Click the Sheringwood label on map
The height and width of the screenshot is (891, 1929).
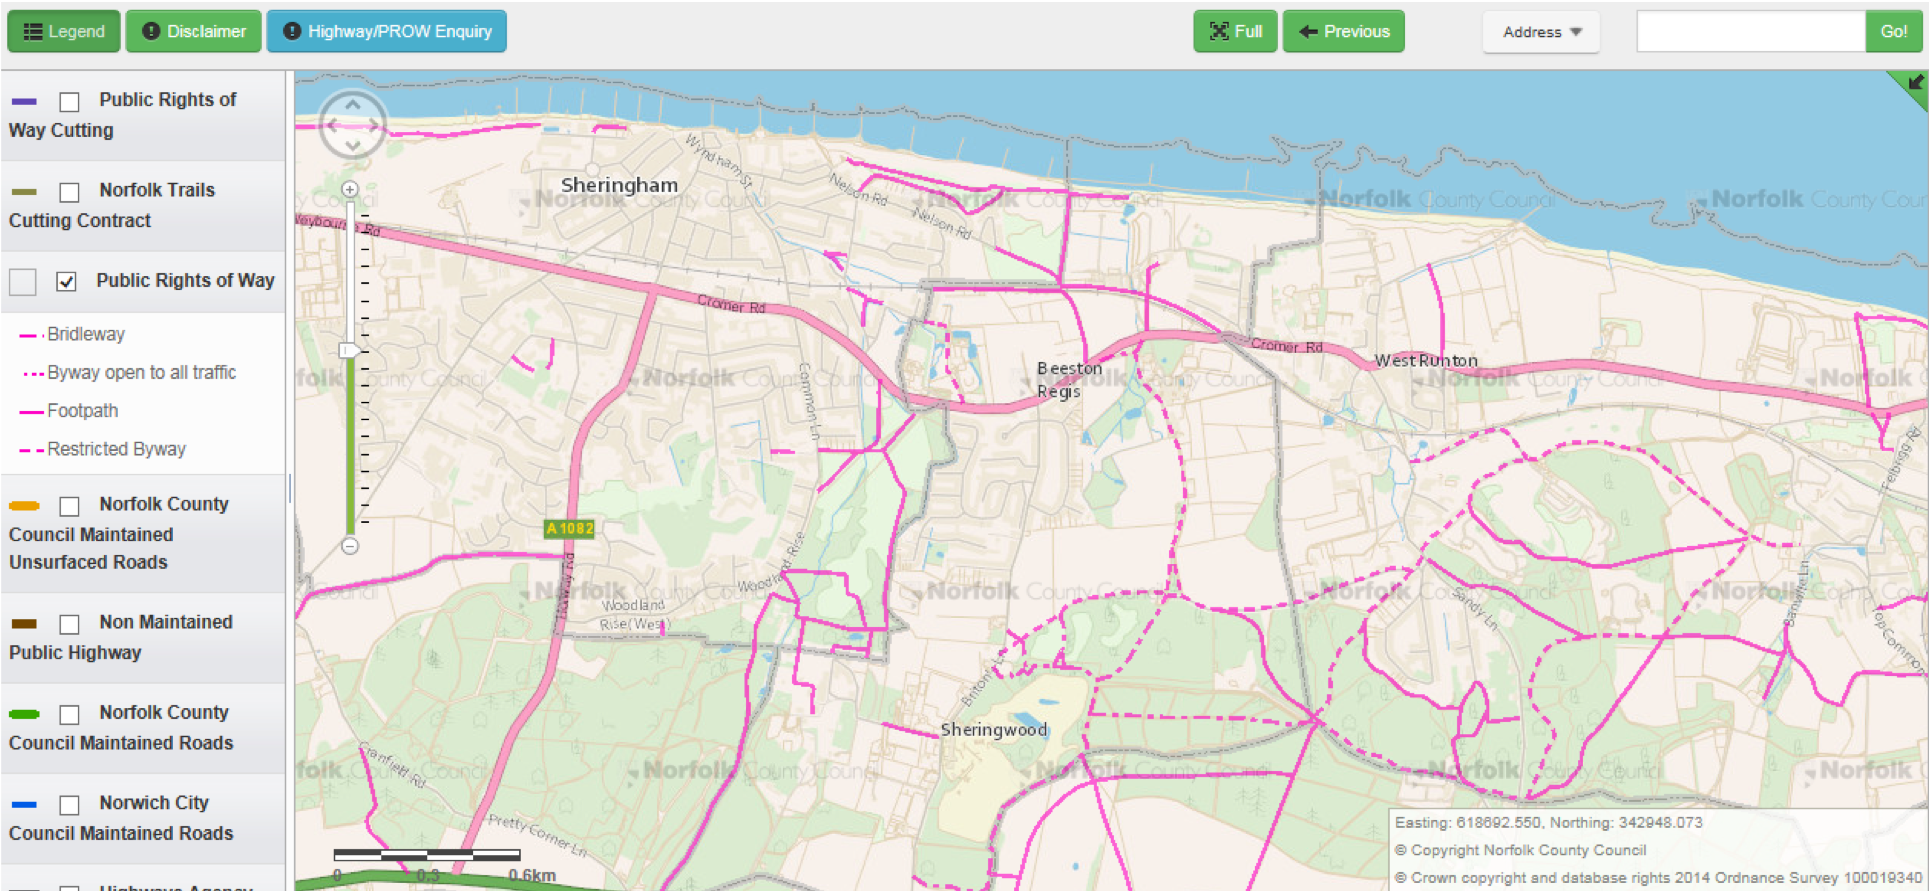pyautogui.click(x=993, y=730)
